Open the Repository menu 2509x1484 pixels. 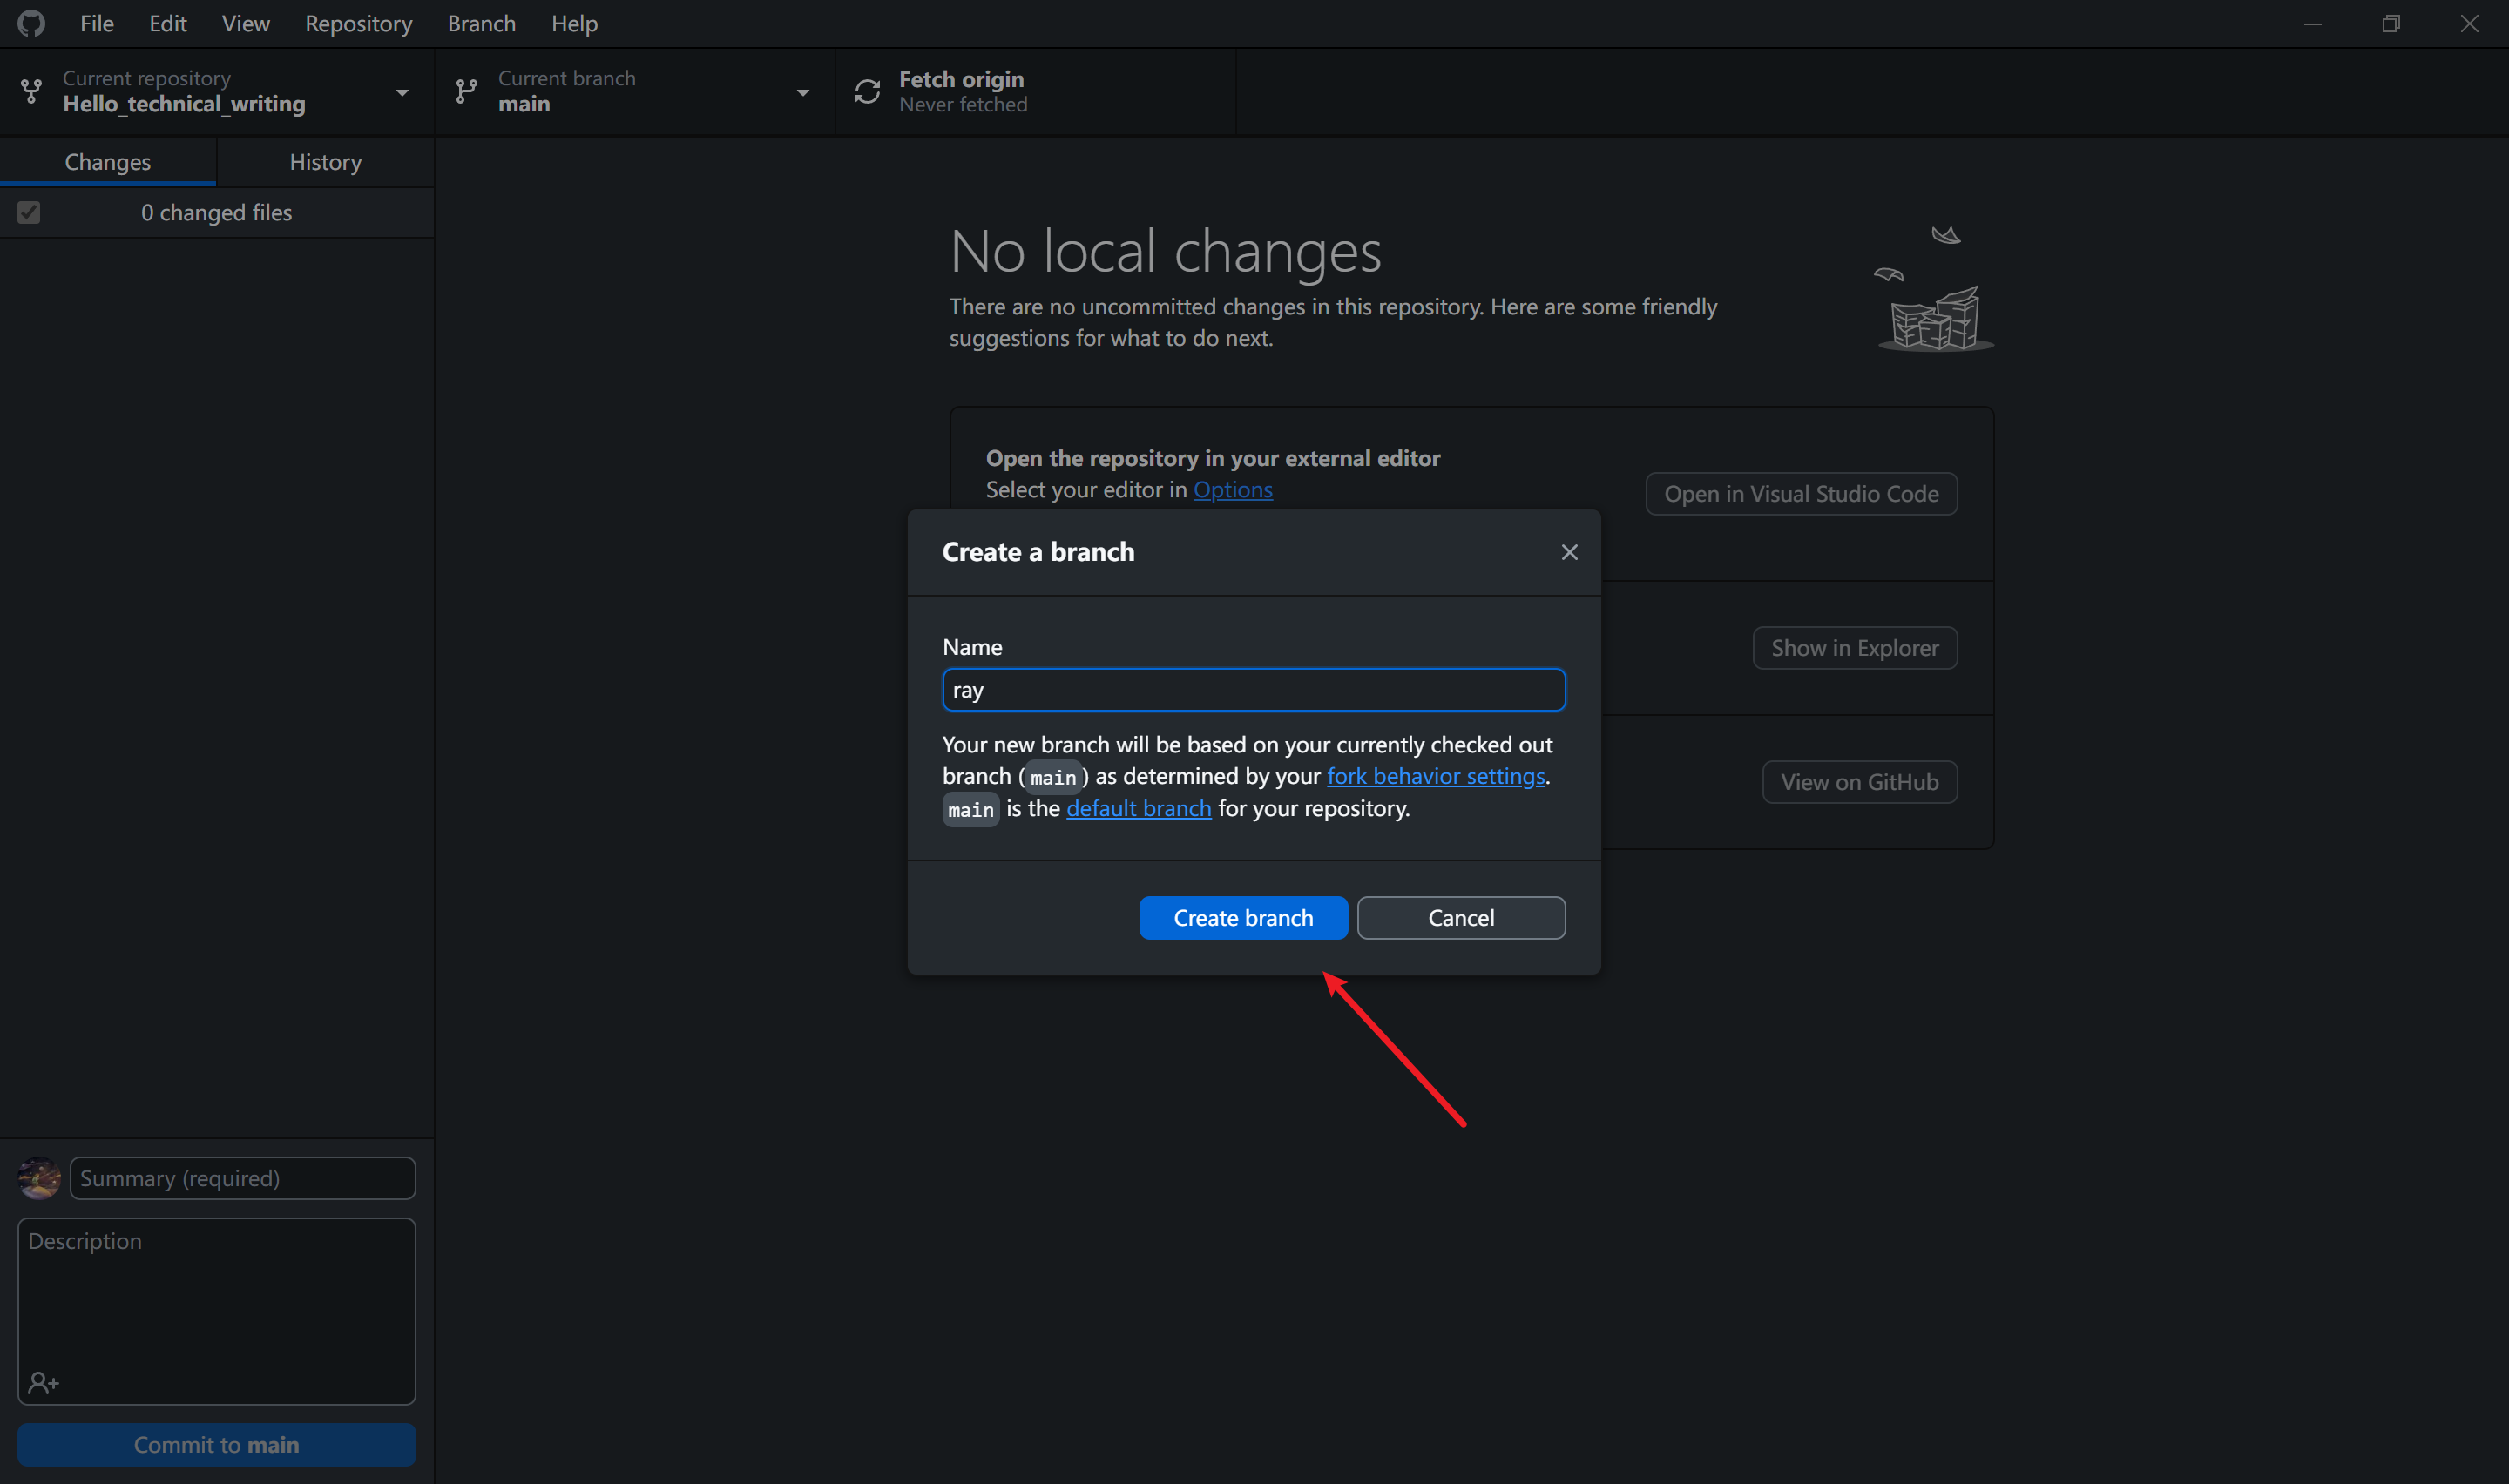pos(358,23)
